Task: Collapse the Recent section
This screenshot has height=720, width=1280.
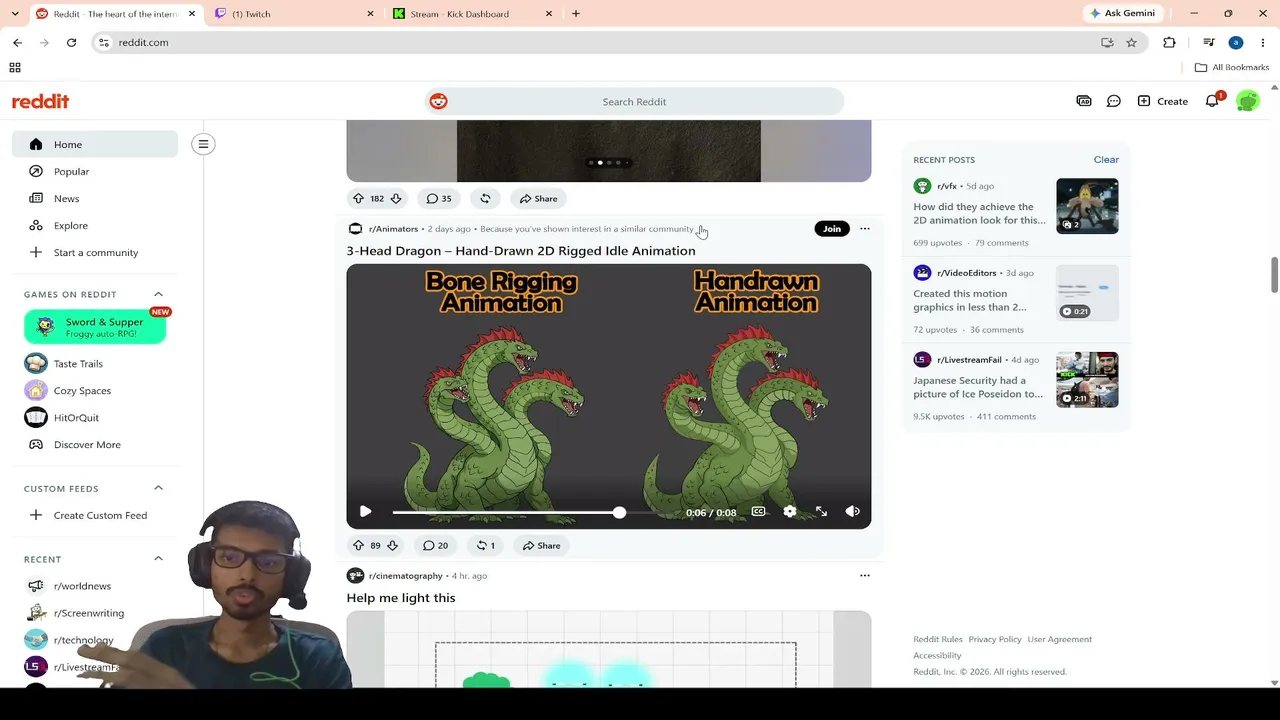Action: click(x=158, y=559)
